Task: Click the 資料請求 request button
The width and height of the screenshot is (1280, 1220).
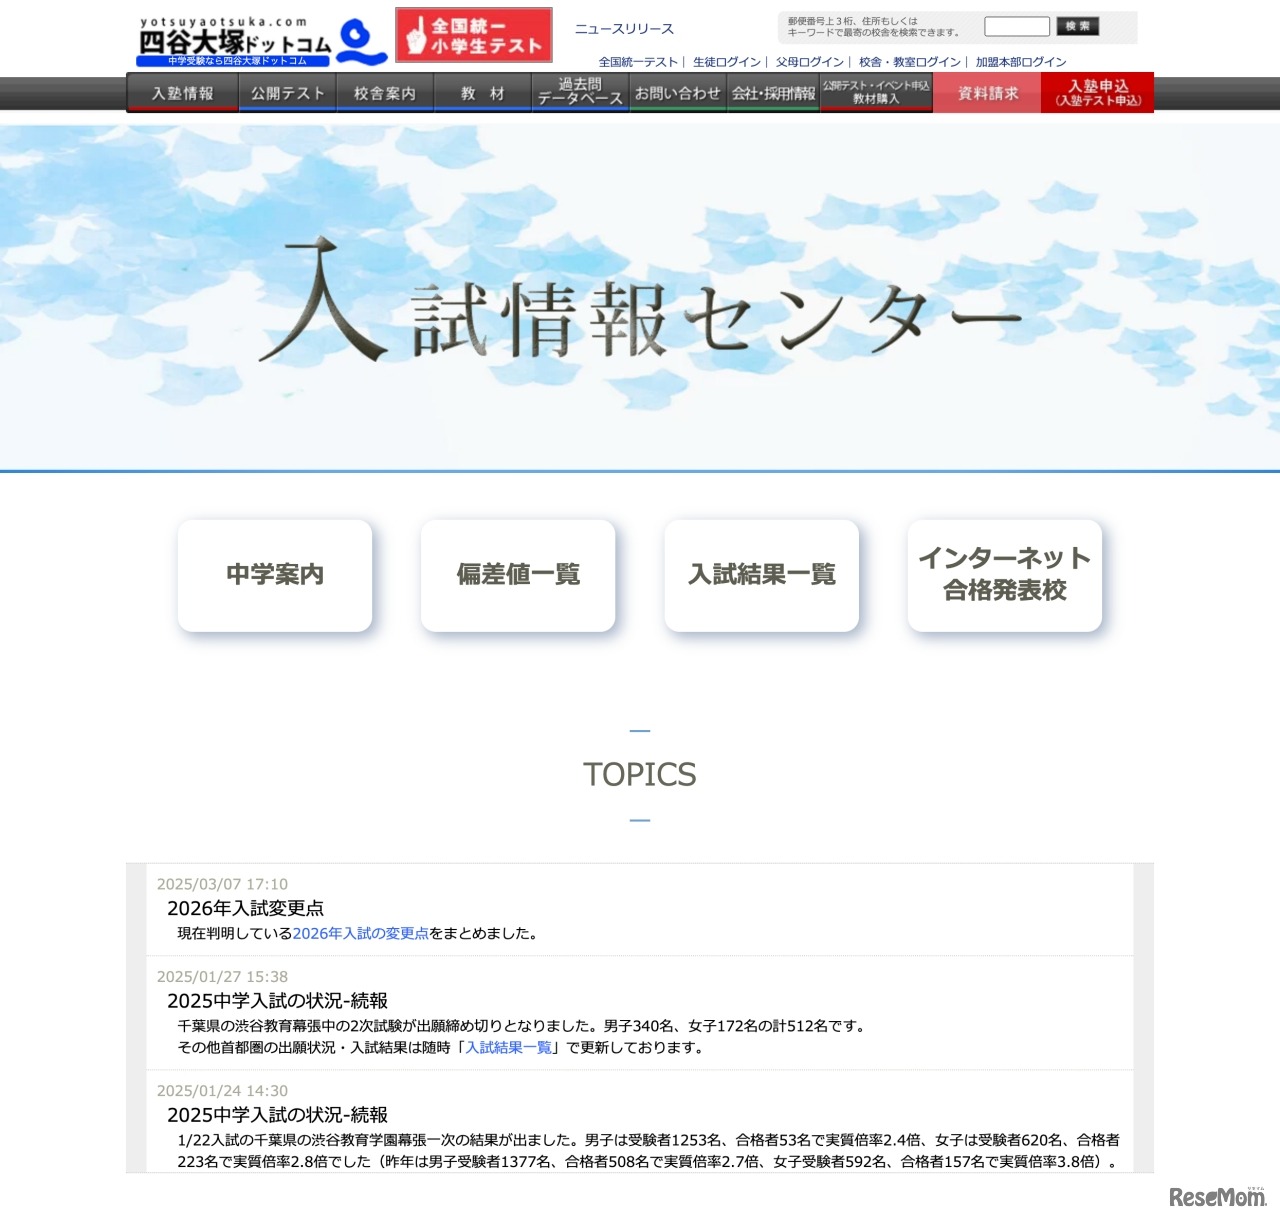Action: 986,92
